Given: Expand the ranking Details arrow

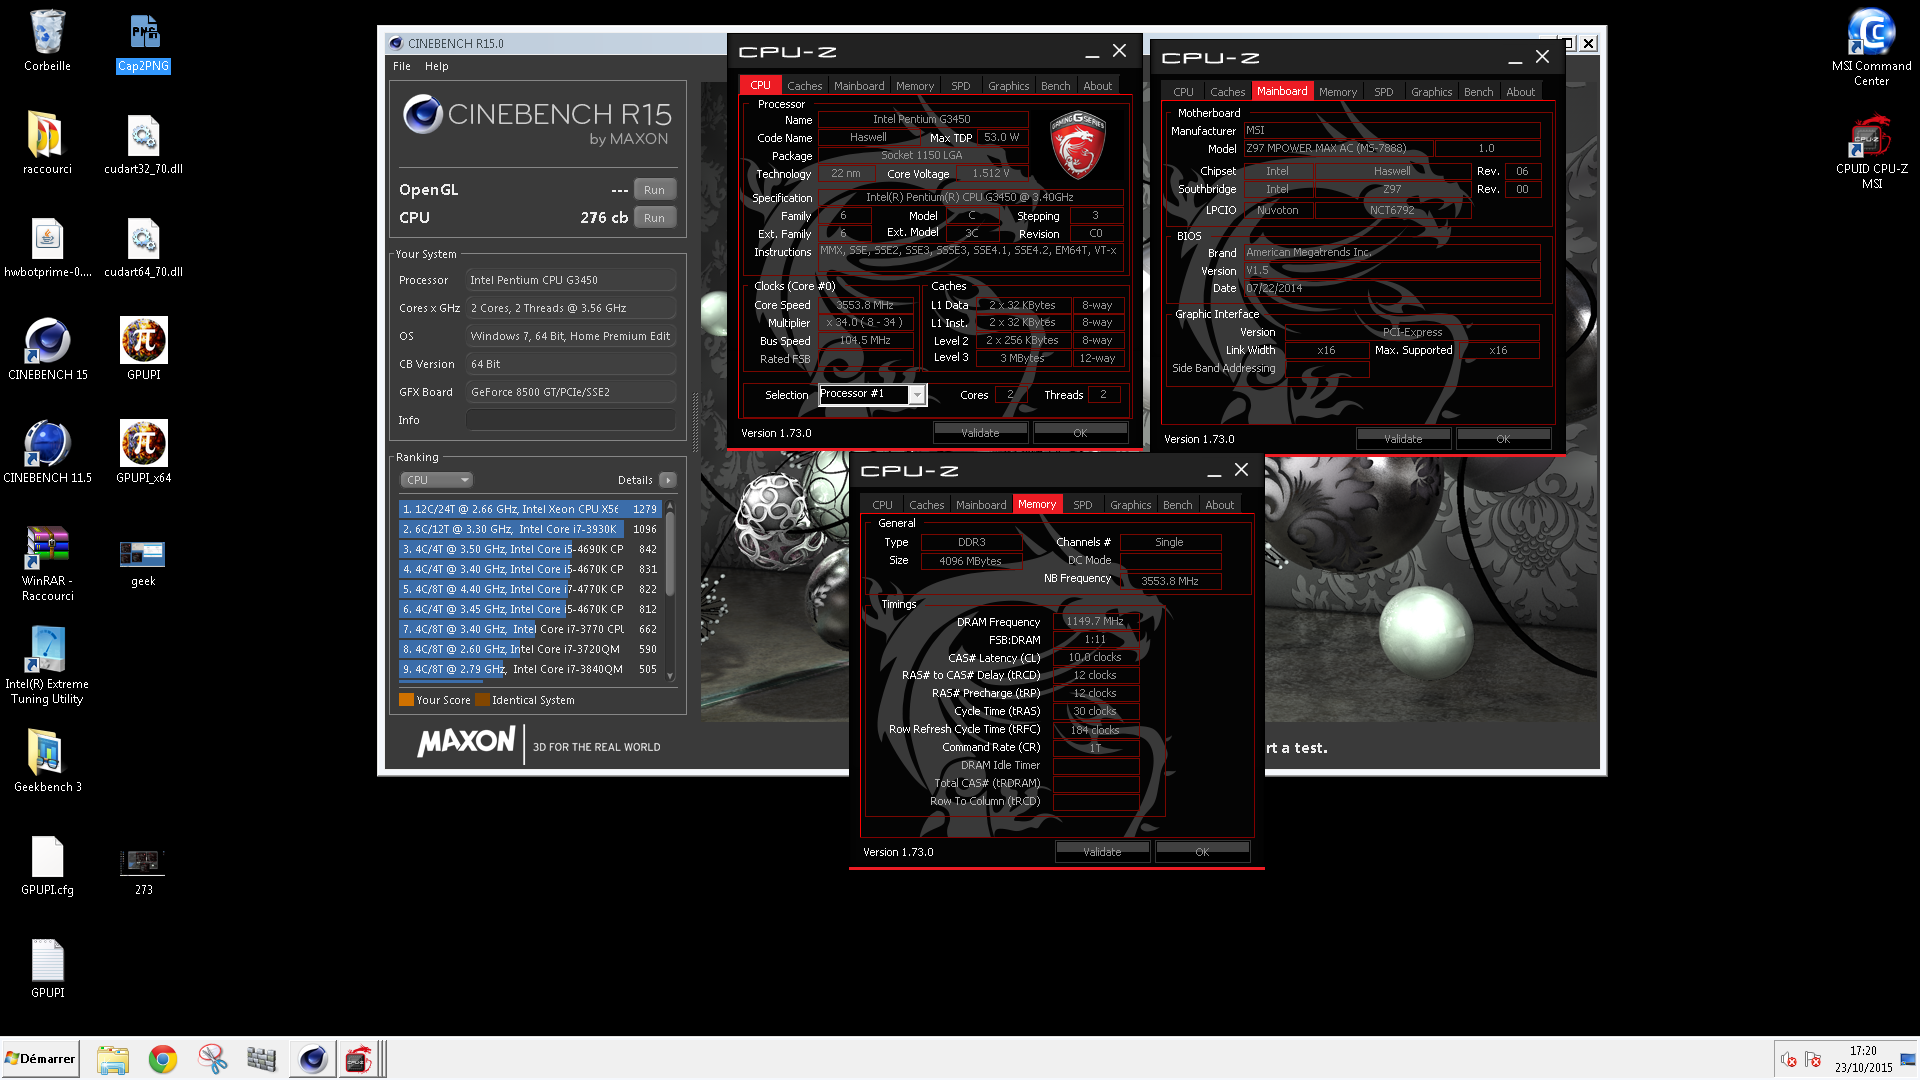Looking at the screenshot, I should [x=668, y=480].
